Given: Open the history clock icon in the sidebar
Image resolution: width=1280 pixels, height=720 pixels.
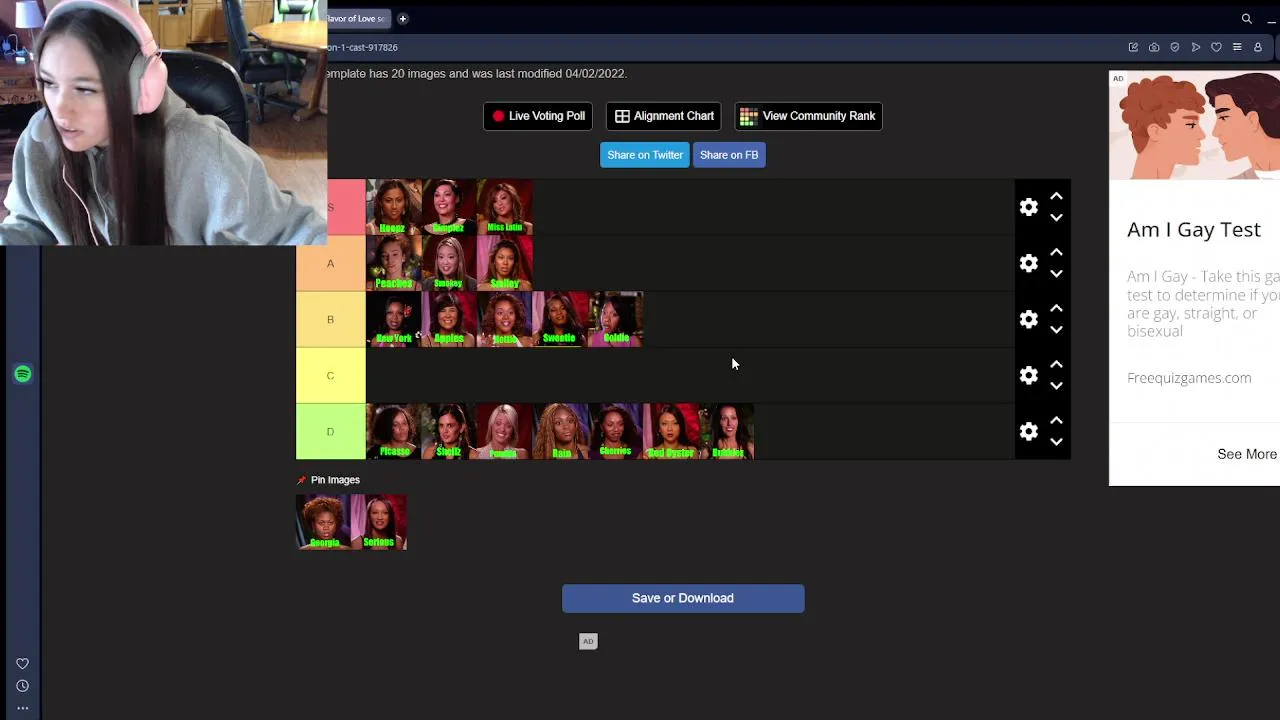Looking at the screenshot, I should pyautogui.click(x=22, y=686).
